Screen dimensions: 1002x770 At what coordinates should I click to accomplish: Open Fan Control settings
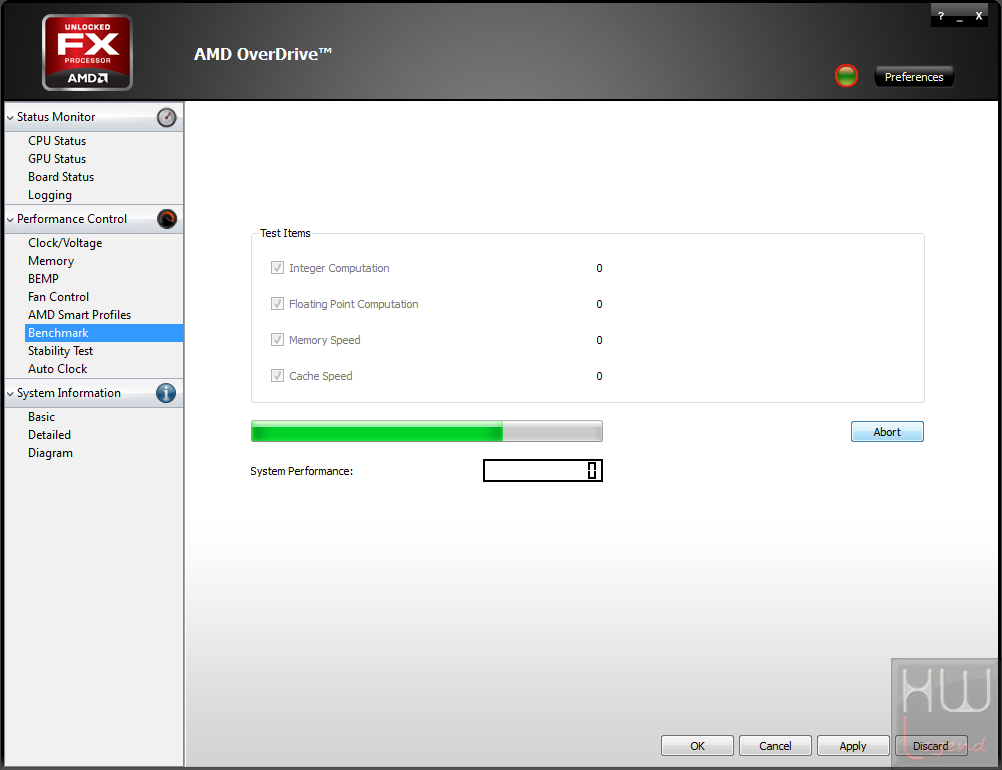coord(58,296)
